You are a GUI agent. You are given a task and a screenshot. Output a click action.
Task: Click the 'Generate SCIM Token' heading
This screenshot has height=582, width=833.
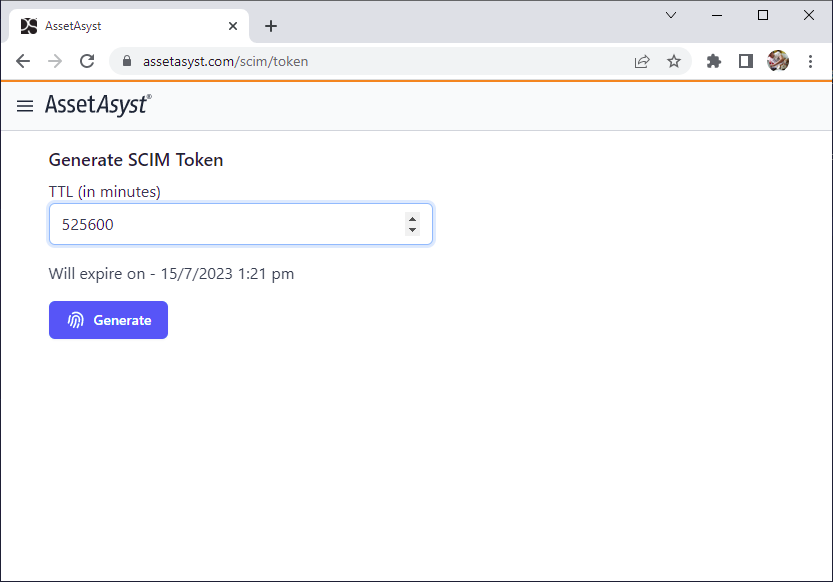coord(136,160)
